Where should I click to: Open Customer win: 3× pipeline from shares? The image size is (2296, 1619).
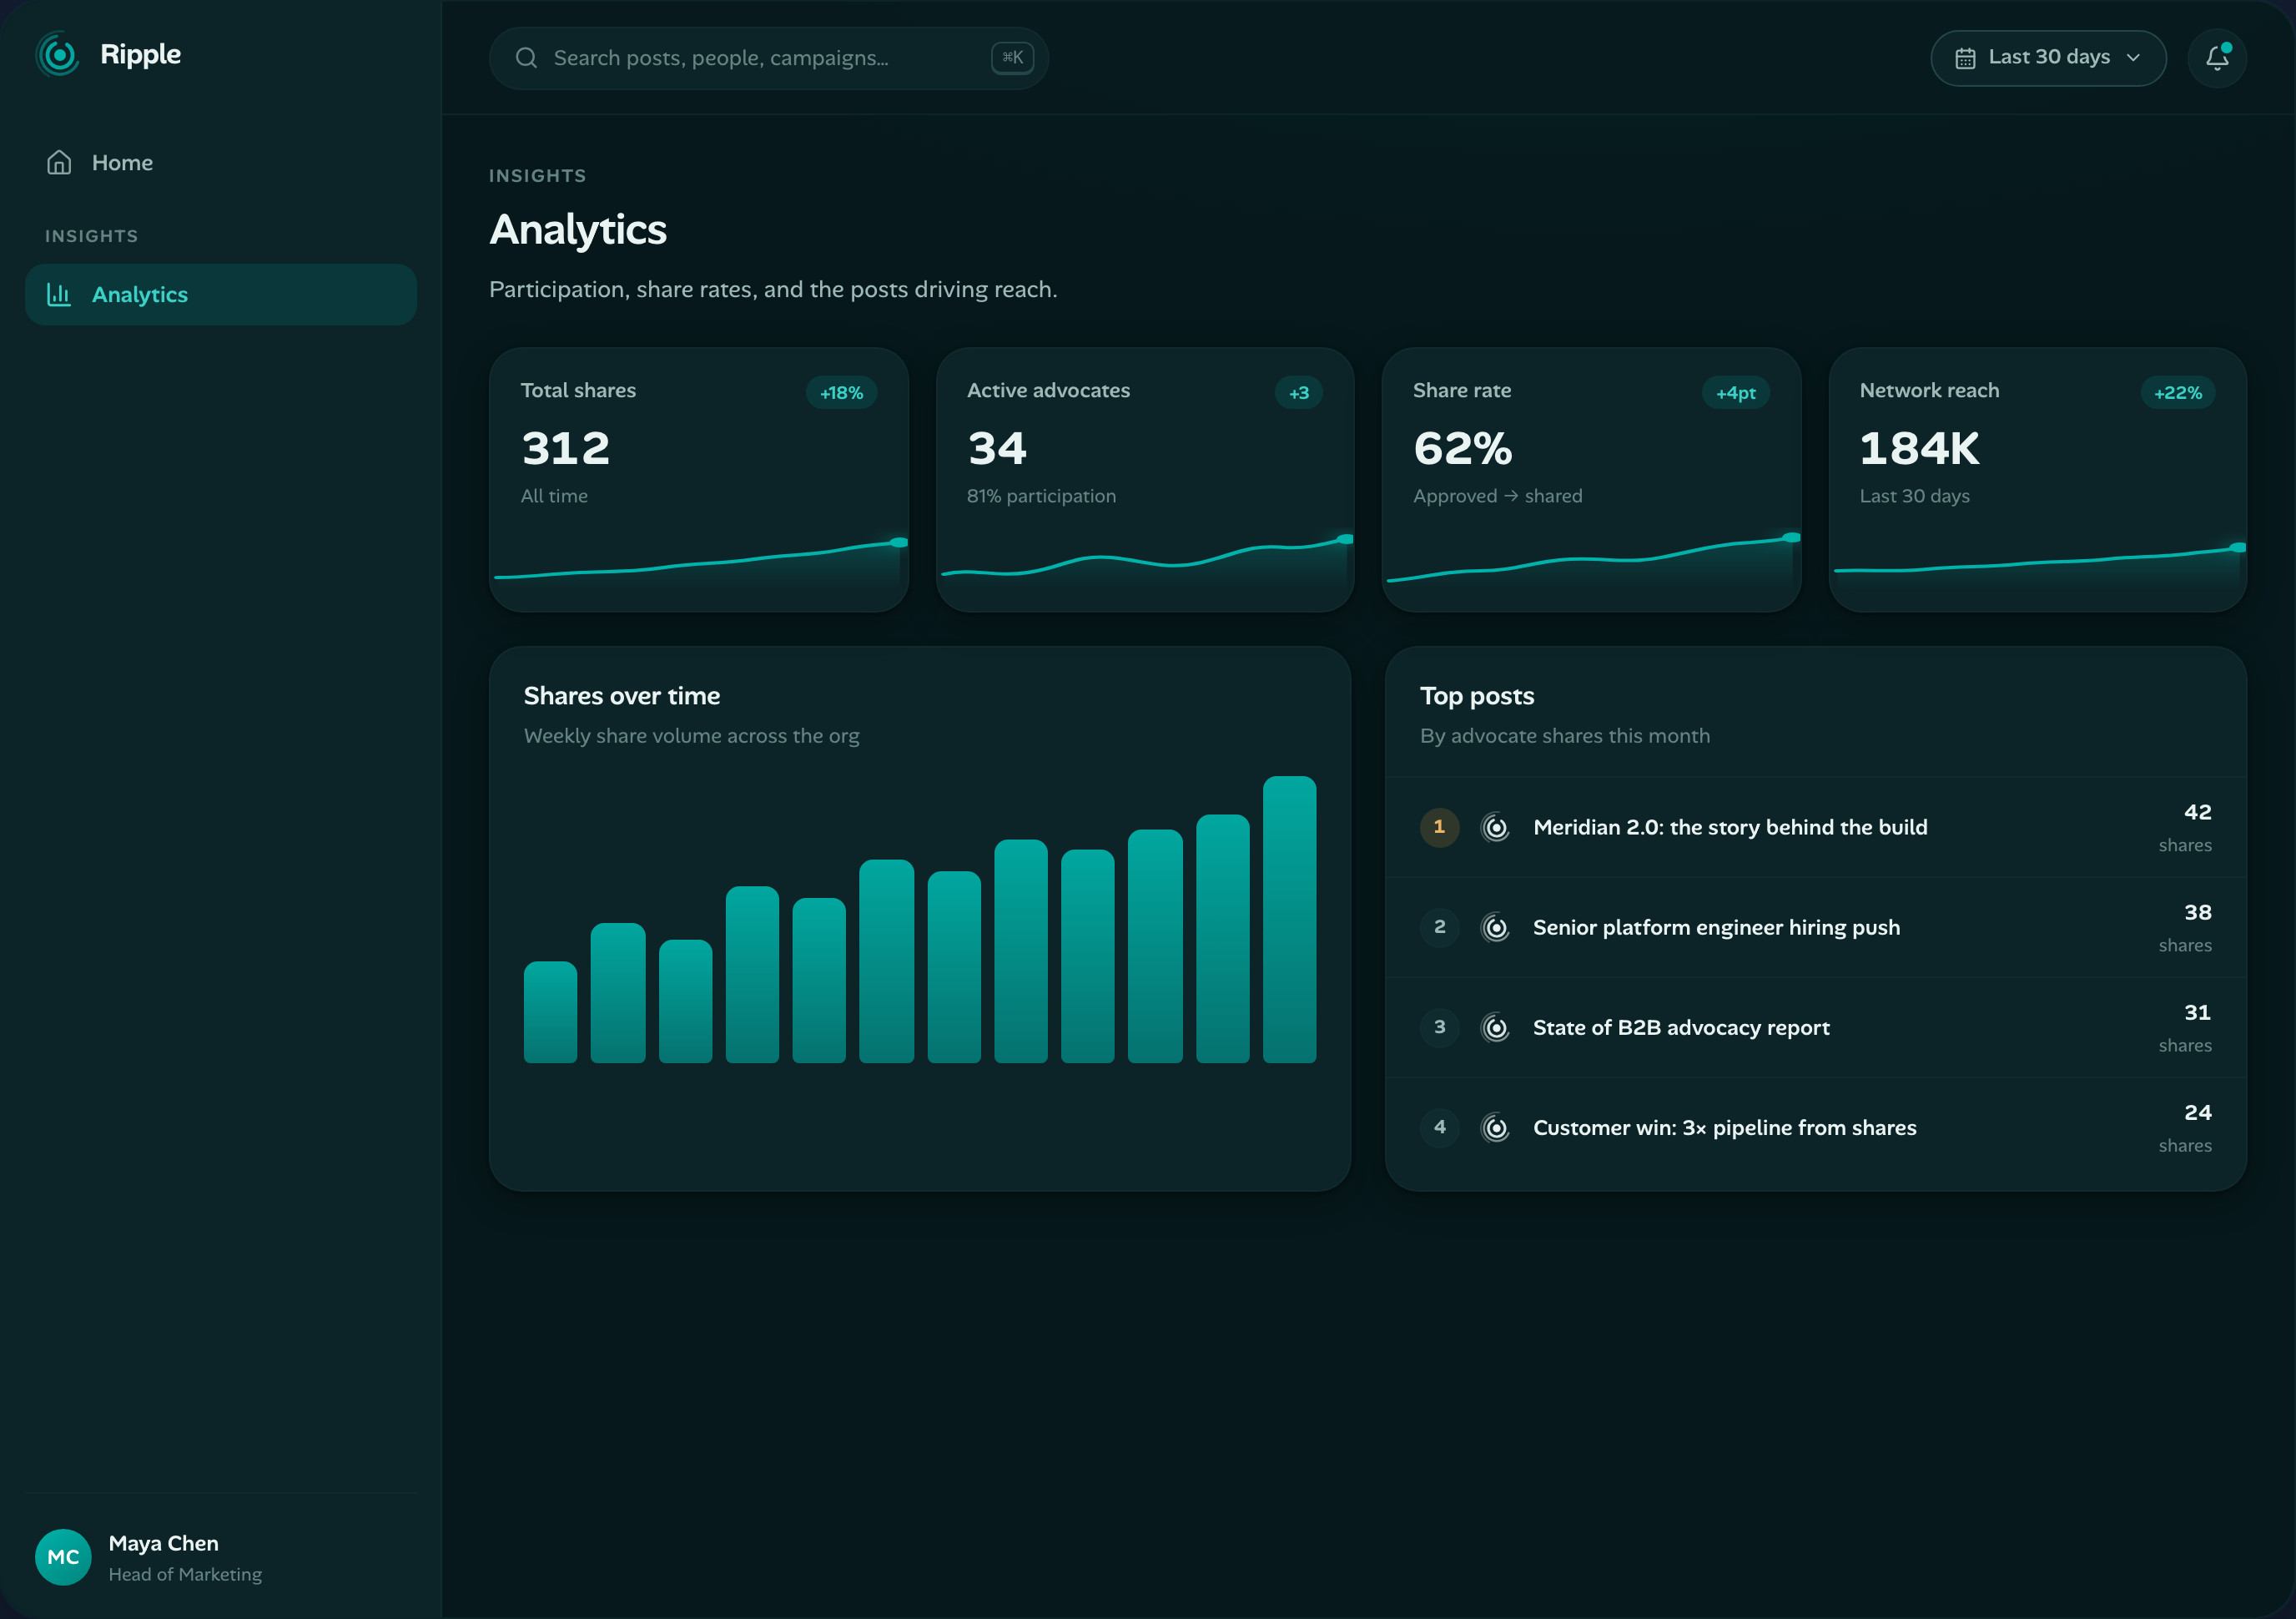[1724, 1127]
